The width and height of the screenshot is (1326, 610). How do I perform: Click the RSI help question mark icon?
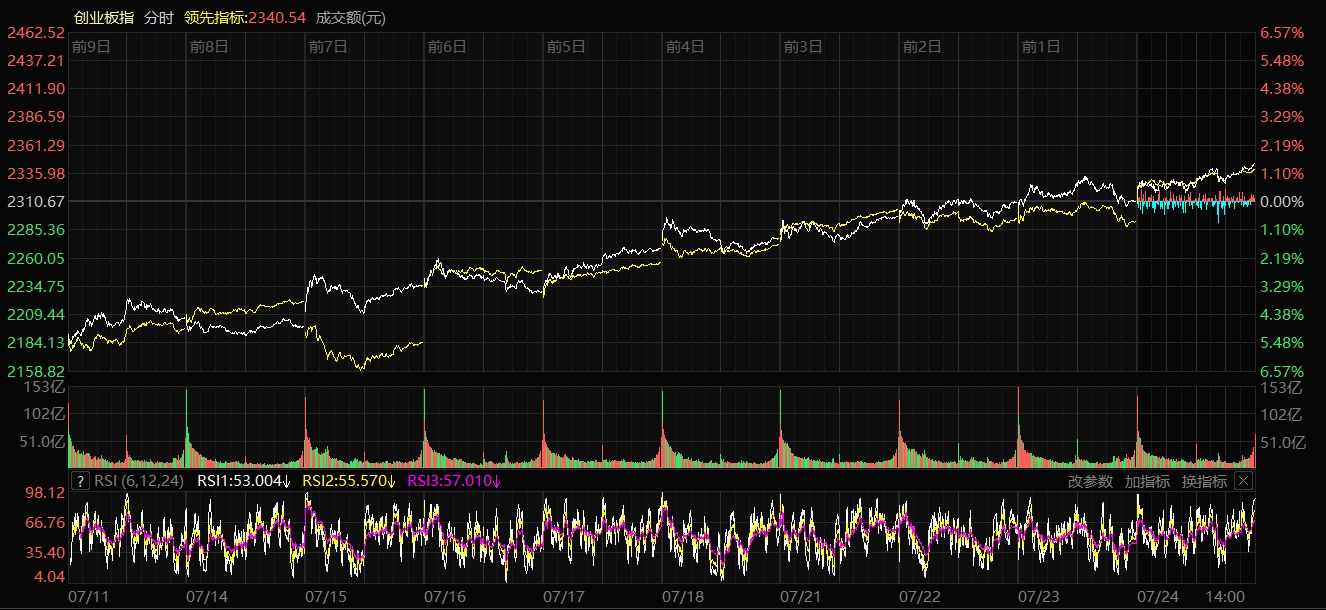pos(81,481)
